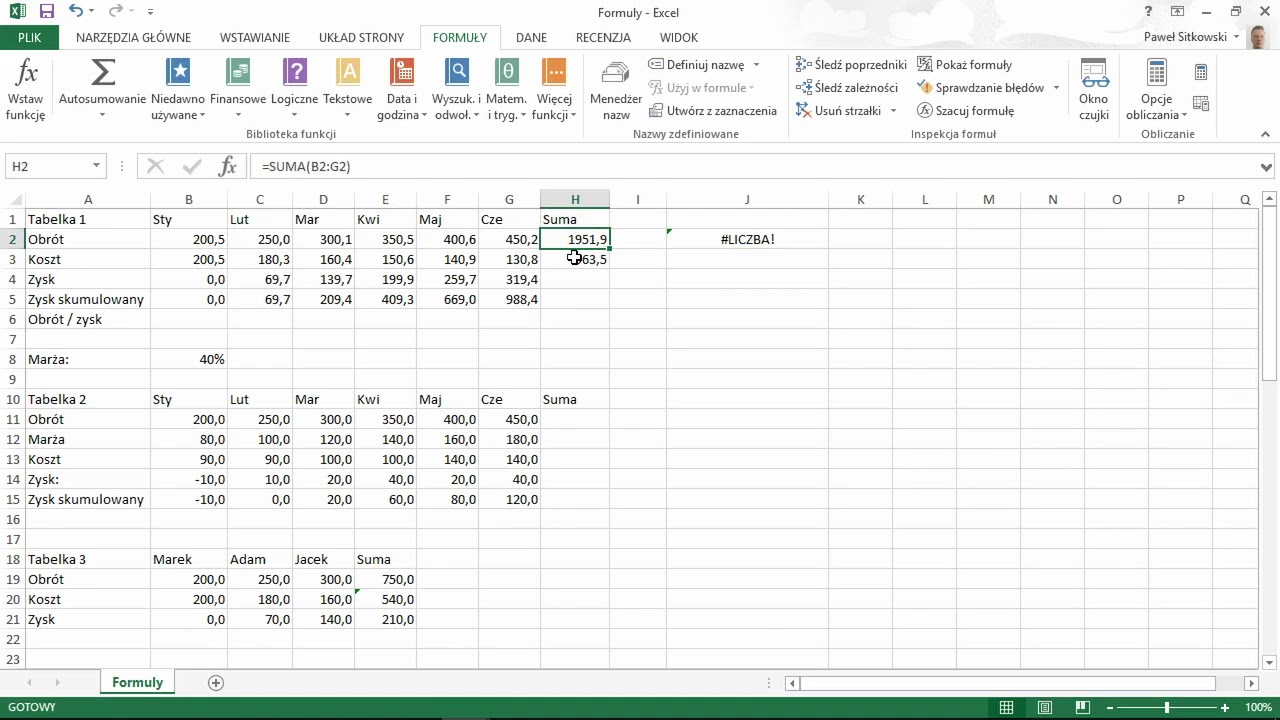Viewport: 1280px width, 720px height.
Task: Save workbook from quick access toolbar
Action: tap(46, 12)
